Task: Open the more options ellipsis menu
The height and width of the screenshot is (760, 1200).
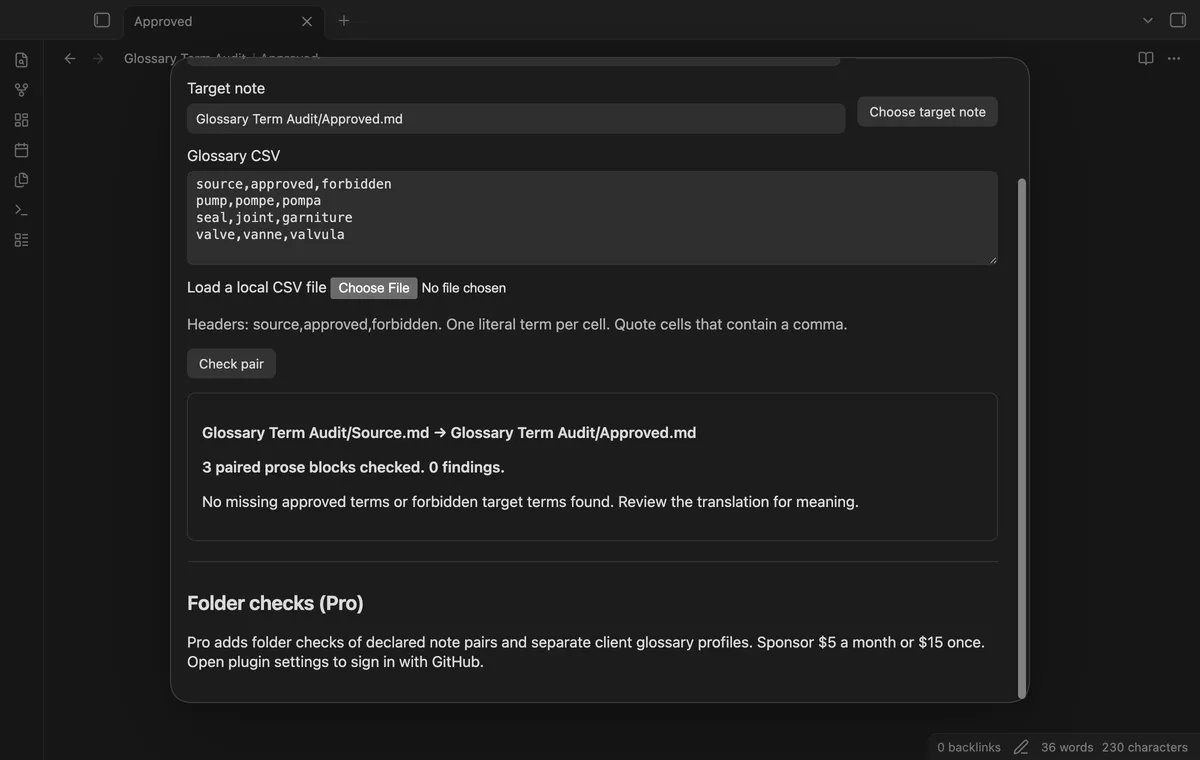Action: pyautogui.click(x=1174, y=59)
